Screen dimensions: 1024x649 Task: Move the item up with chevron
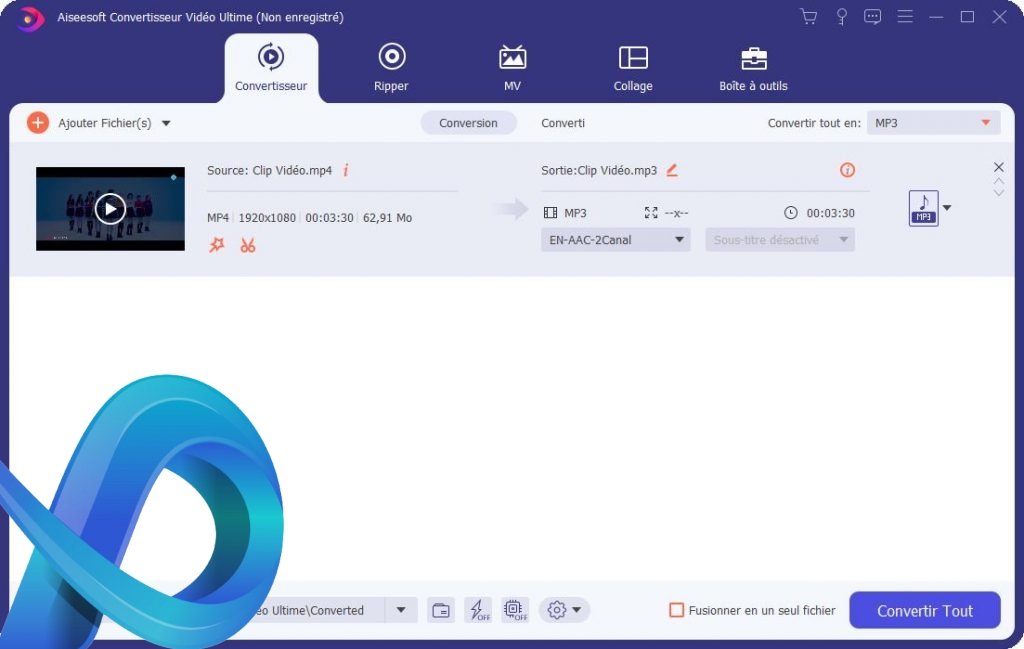[999, 182]
